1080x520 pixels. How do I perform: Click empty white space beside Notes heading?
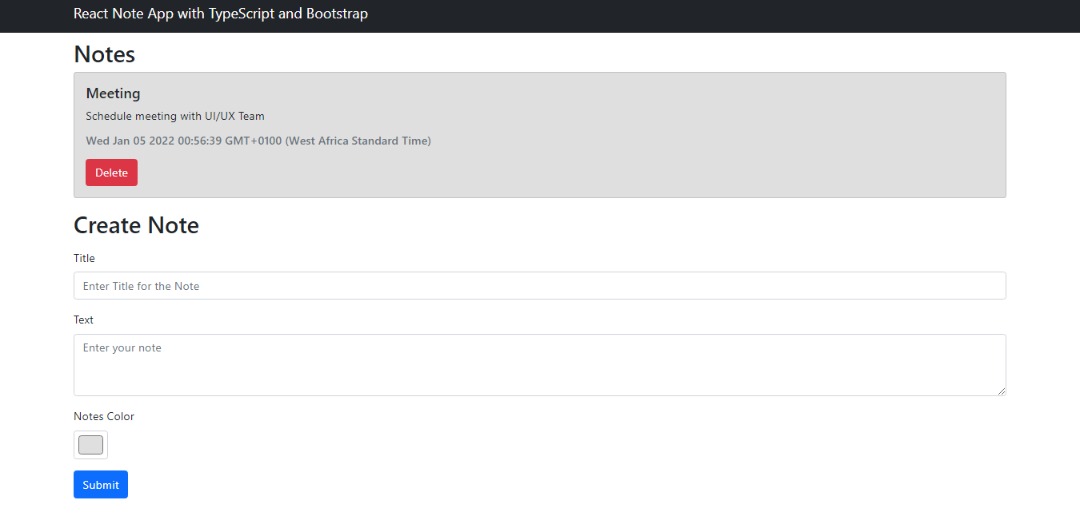551,54
